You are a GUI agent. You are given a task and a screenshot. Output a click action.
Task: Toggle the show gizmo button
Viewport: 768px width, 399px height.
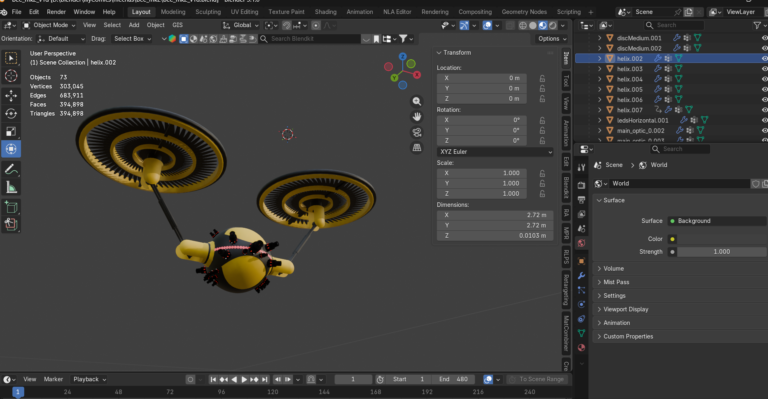464,25
